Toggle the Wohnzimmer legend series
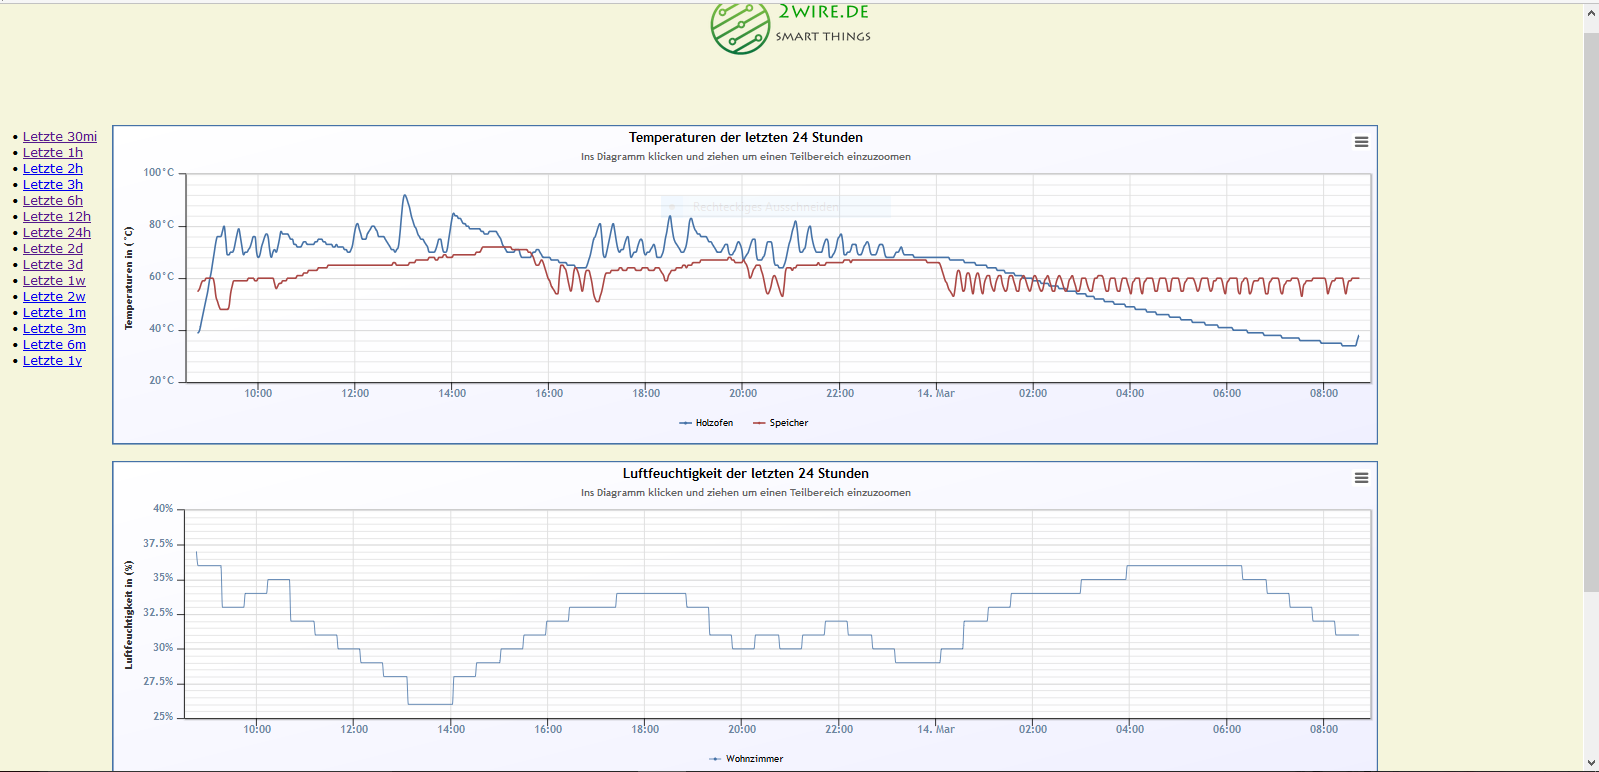1599x772 pixels. pos(746,759)
